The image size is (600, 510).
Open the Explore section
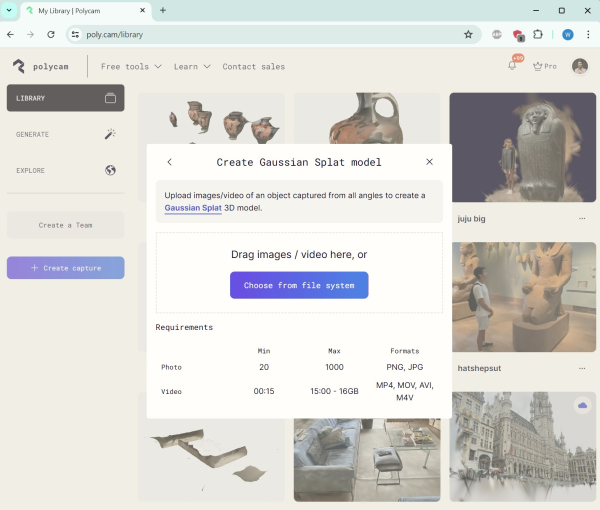pyautogui.click(x=65, y=170)
